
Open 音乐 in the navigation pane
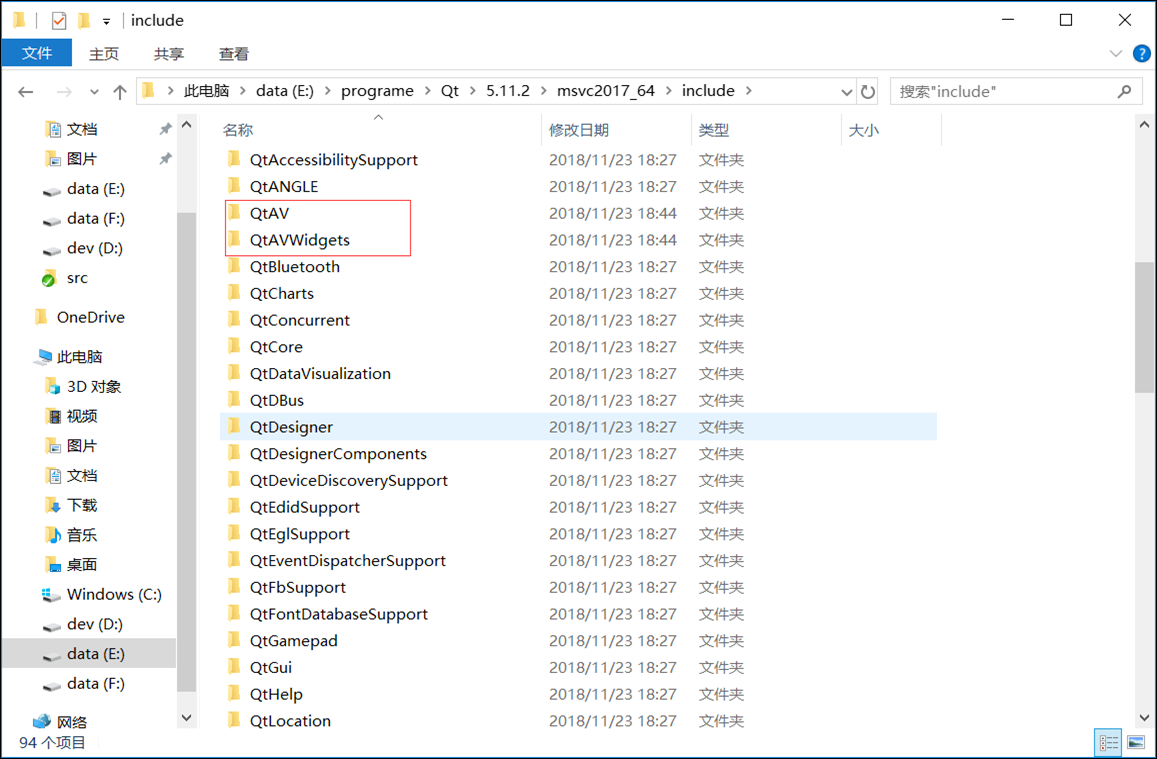(x=82, y=535)
